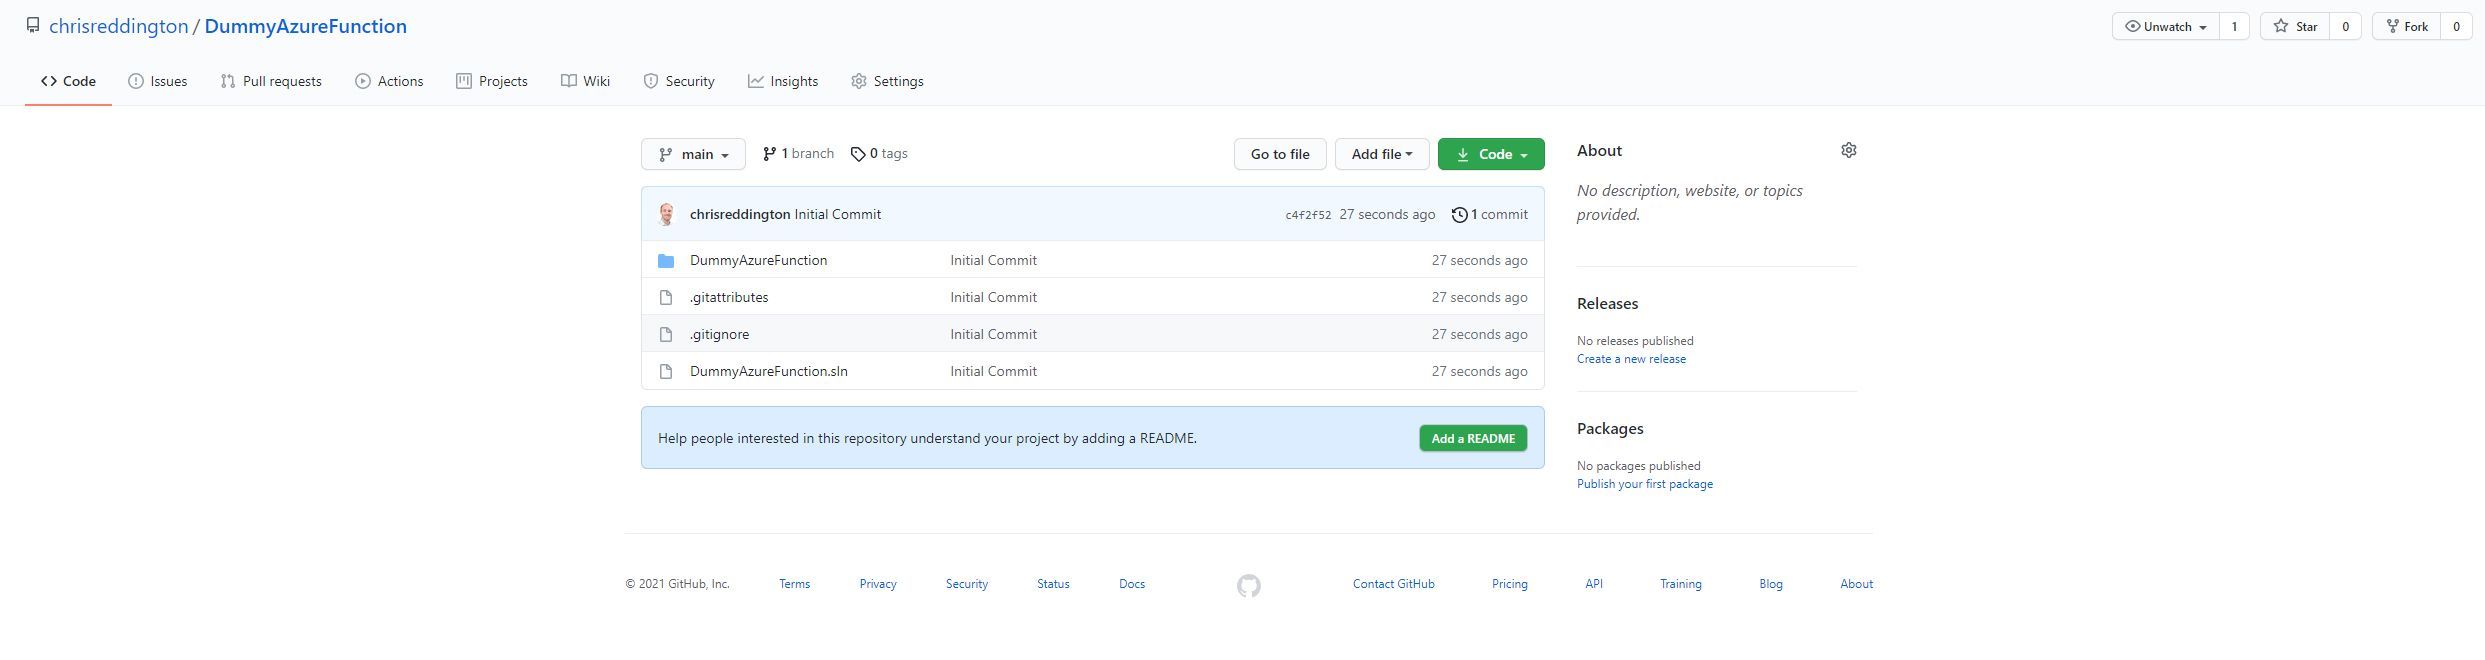The width and height of the screenshot is (2485, 660).
Task: Fork the DummyAzureFunction repository
Action: (2407, 27)
